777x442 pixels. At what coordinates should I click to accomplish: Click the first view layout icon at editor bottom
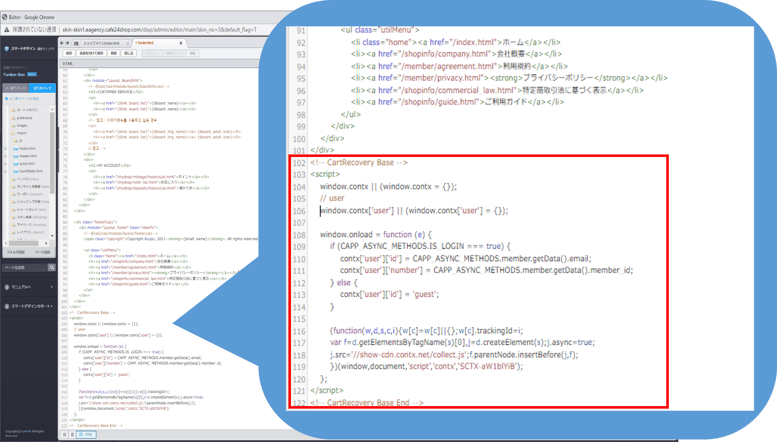click(x=64, y=435)
